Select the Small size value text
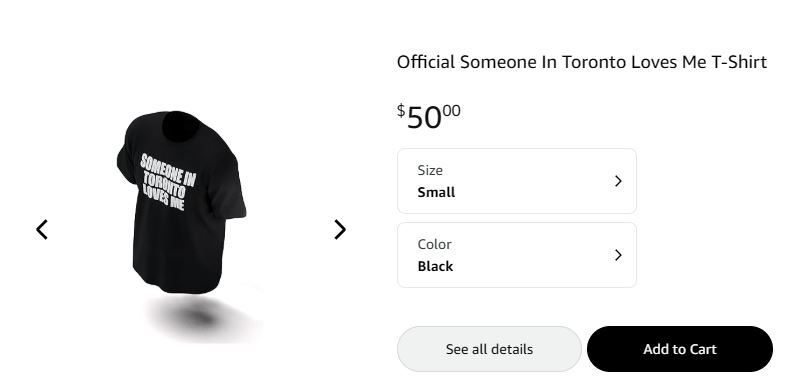 point(436,193)
